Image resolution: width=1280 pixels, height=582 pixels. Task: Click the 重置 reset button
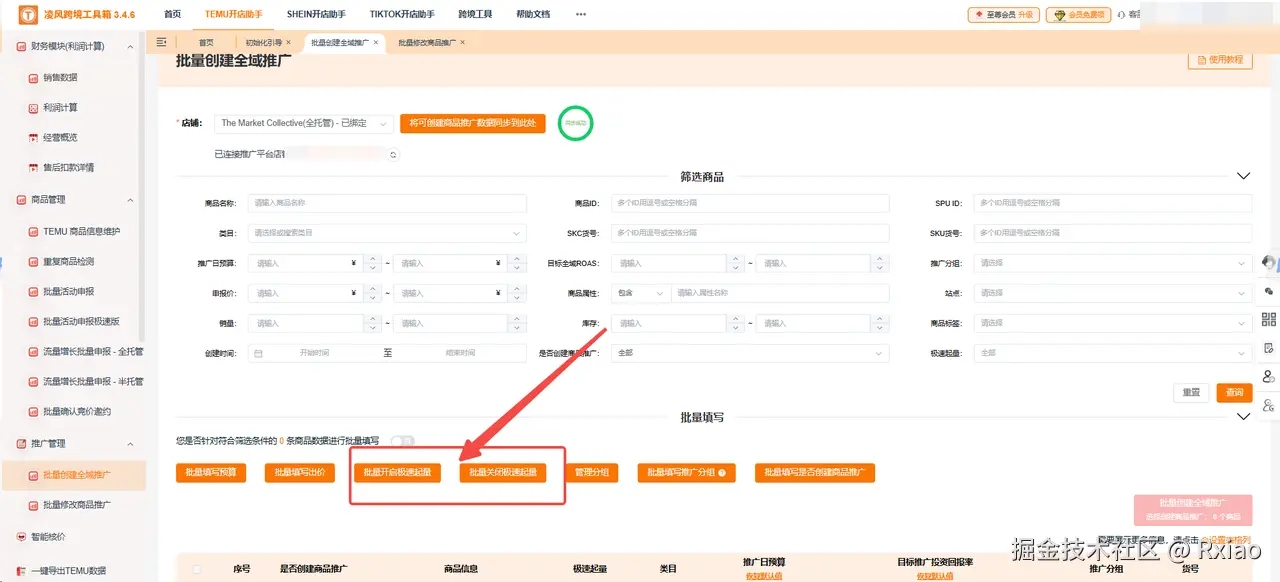click(x=1191, y=393)
